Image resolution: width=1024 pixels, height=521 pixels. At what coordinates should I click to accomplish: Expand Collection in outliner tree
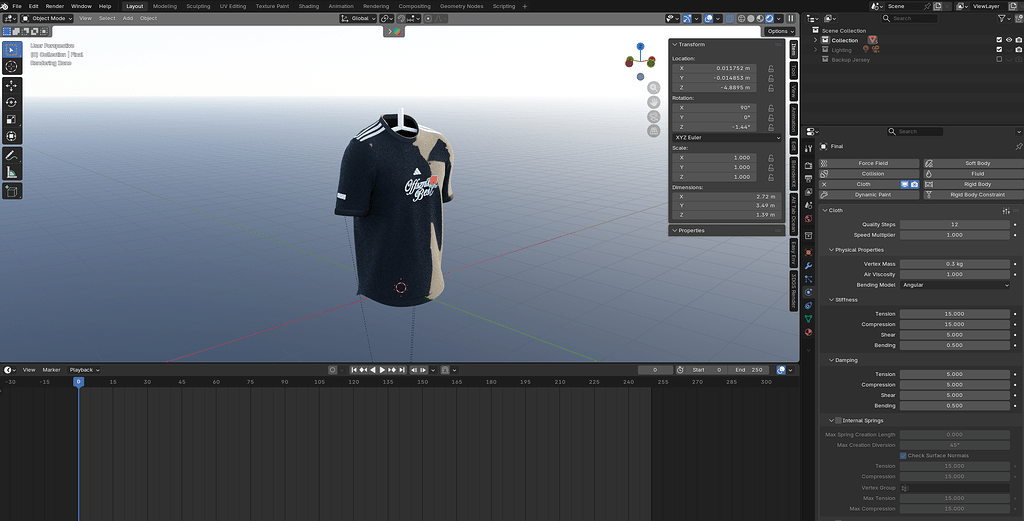tap(816, 40)
